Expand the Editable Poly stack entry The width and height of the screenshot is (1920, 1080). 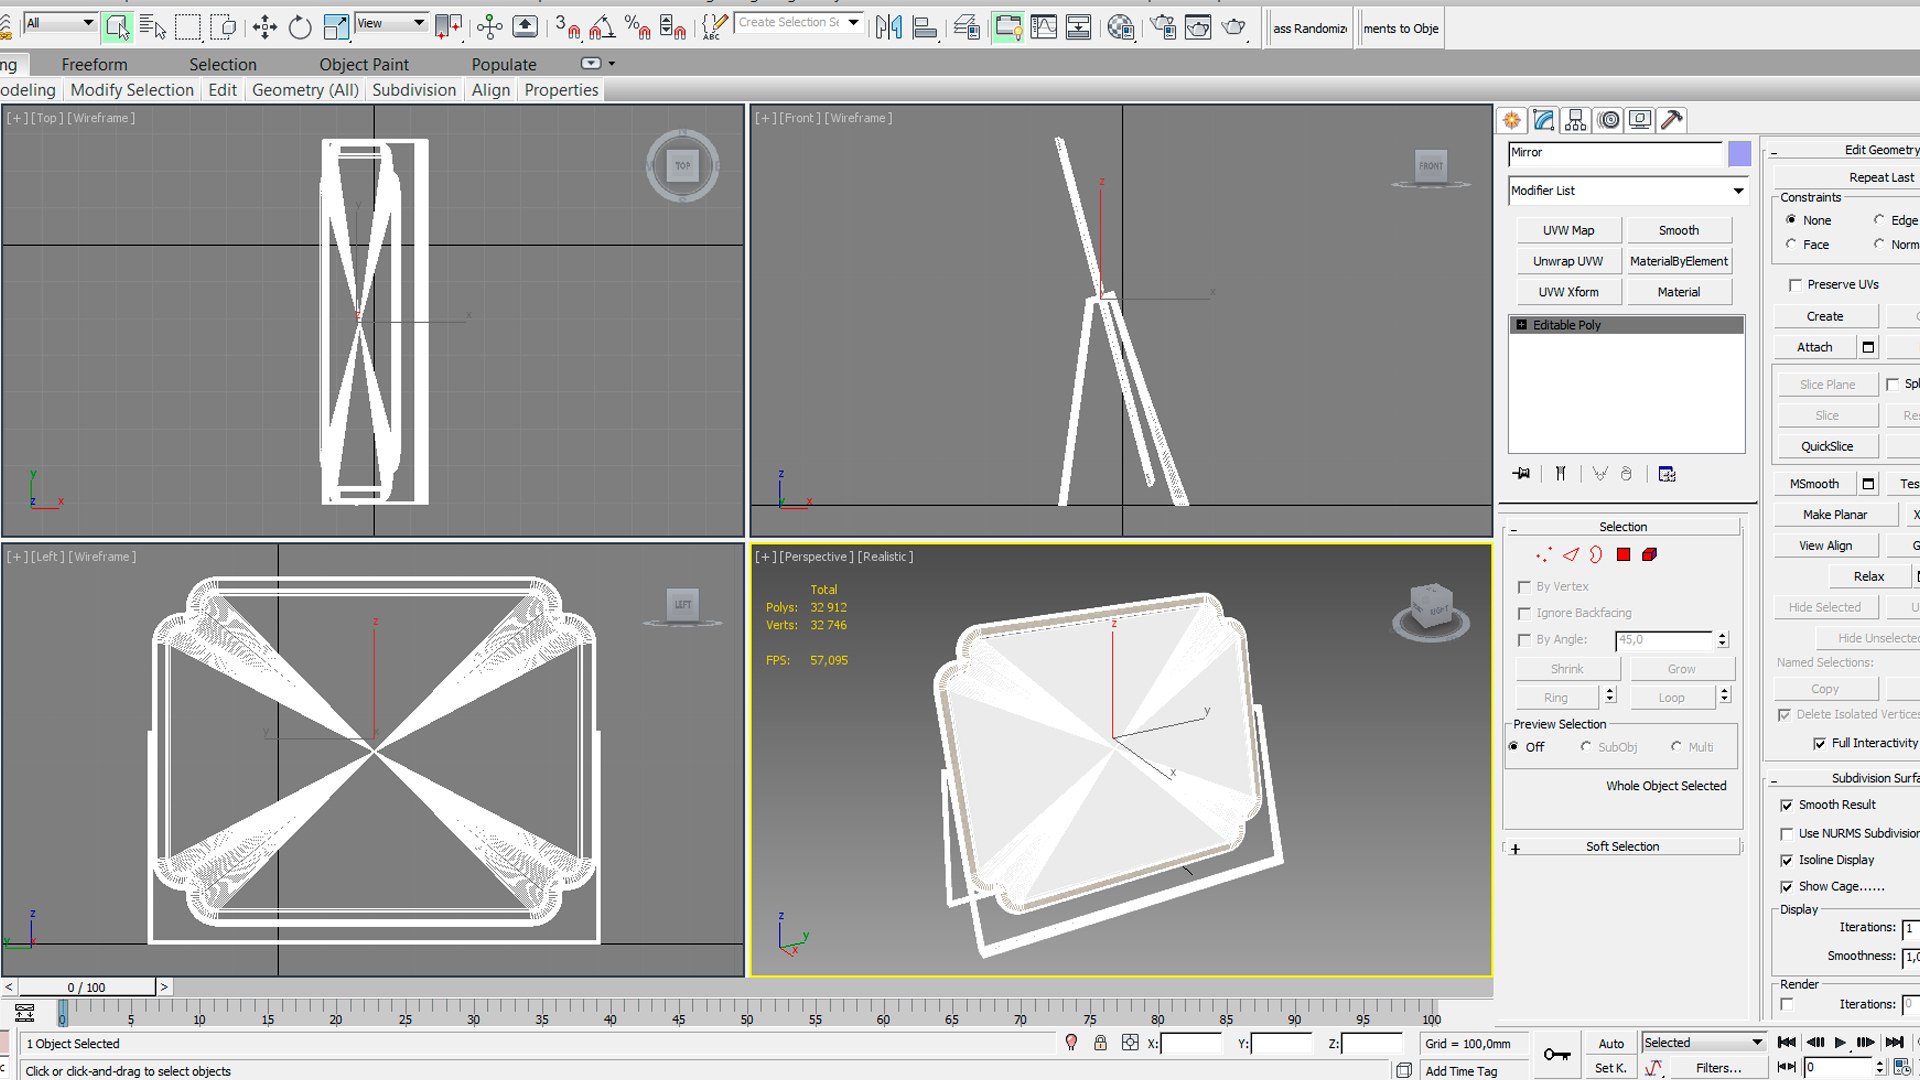pos(1521,325)
